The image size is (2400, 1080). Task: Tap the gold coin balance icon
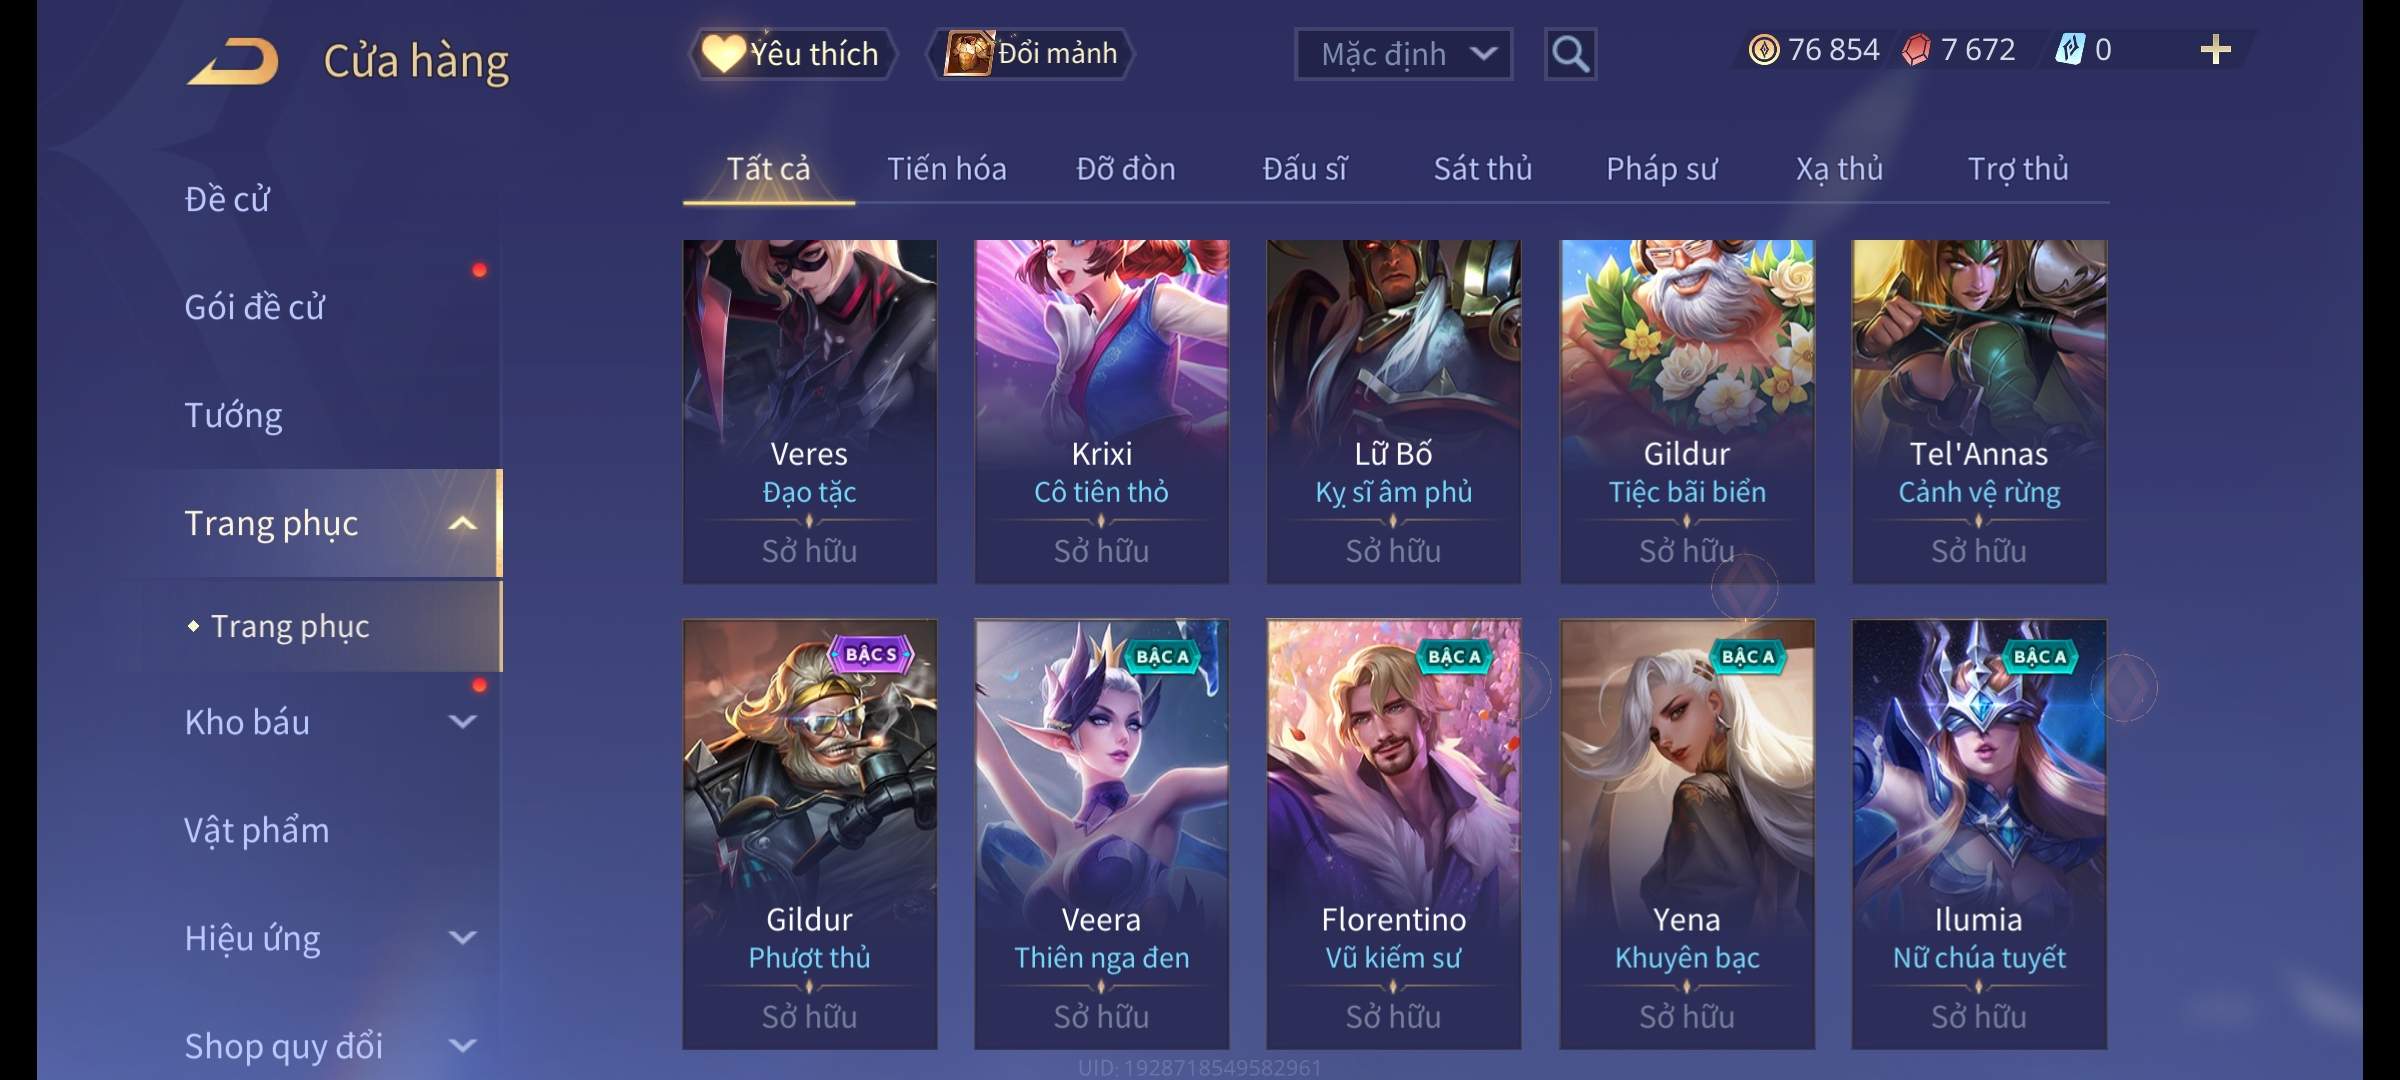pos(1764,50)
